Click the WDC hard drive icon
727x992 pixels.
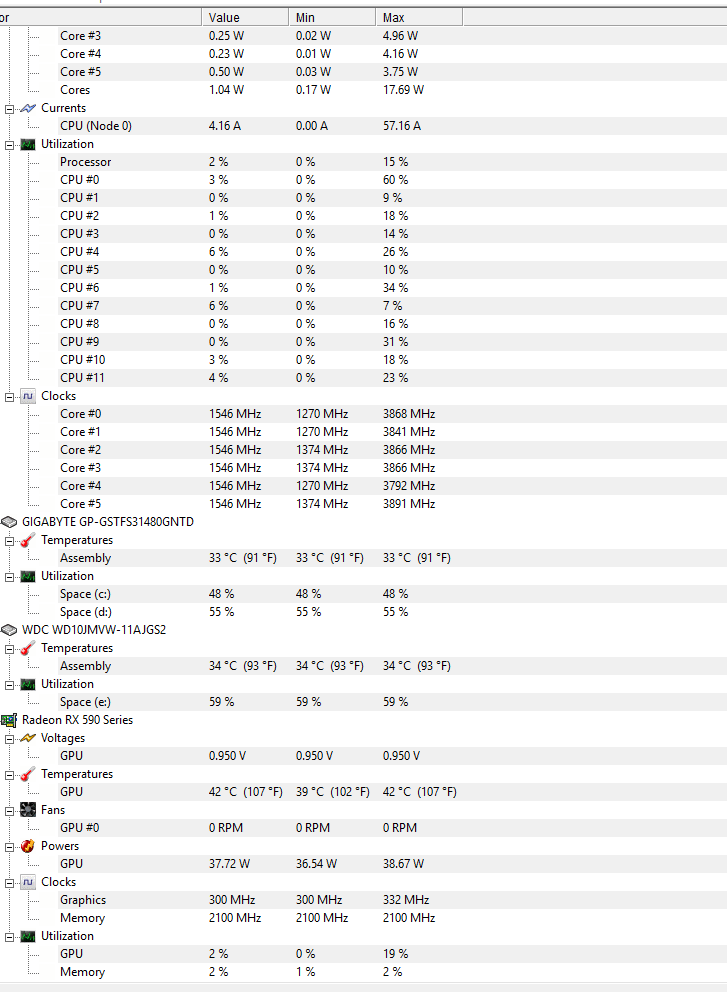tap(9, 630)
